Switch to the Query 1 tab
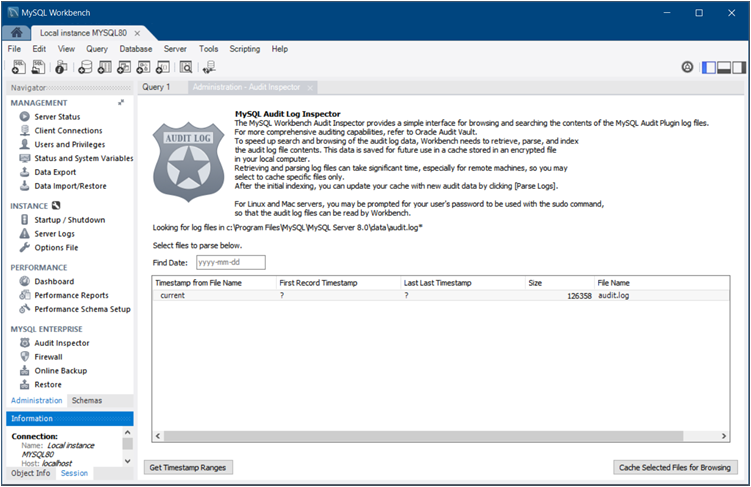751x487 pixels. (156, 87)
